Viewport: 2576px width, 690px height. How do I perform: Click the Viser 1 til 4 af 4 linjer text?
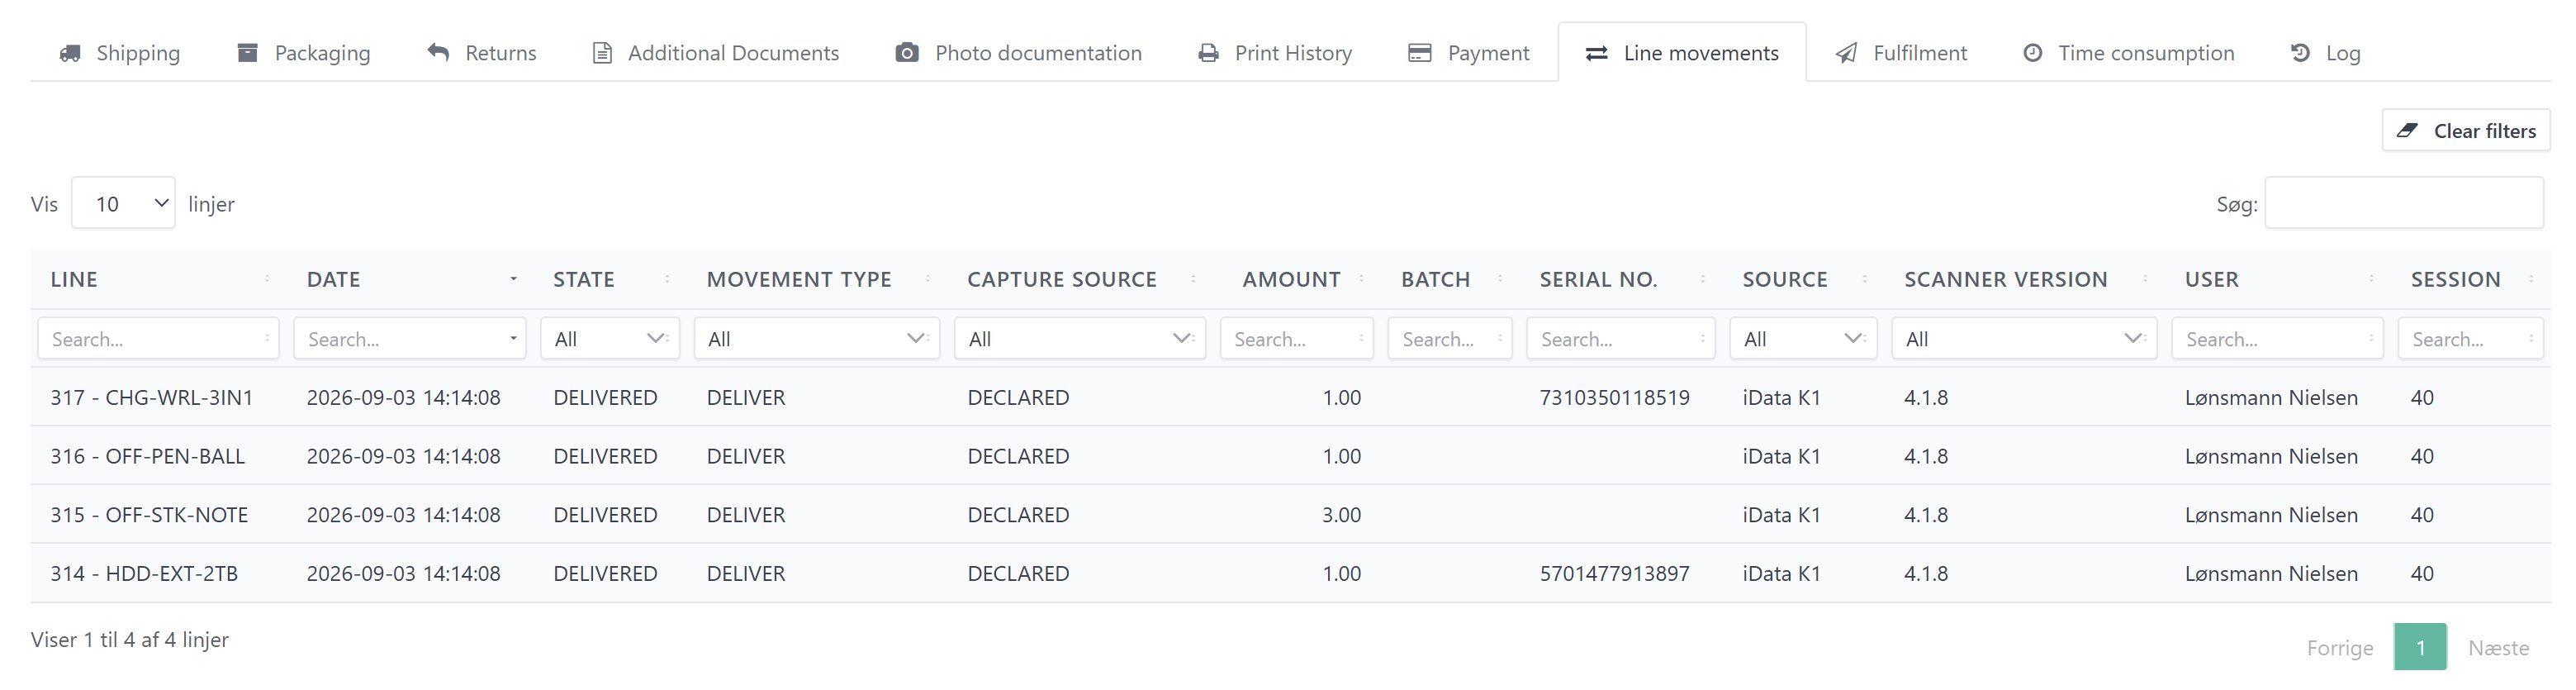point(130,640)
